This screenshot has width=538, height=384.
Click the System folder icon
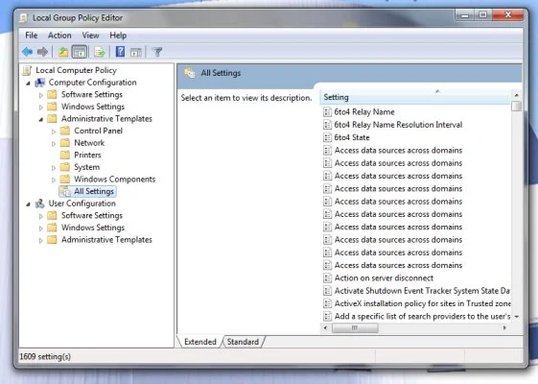tap(65, 167)
